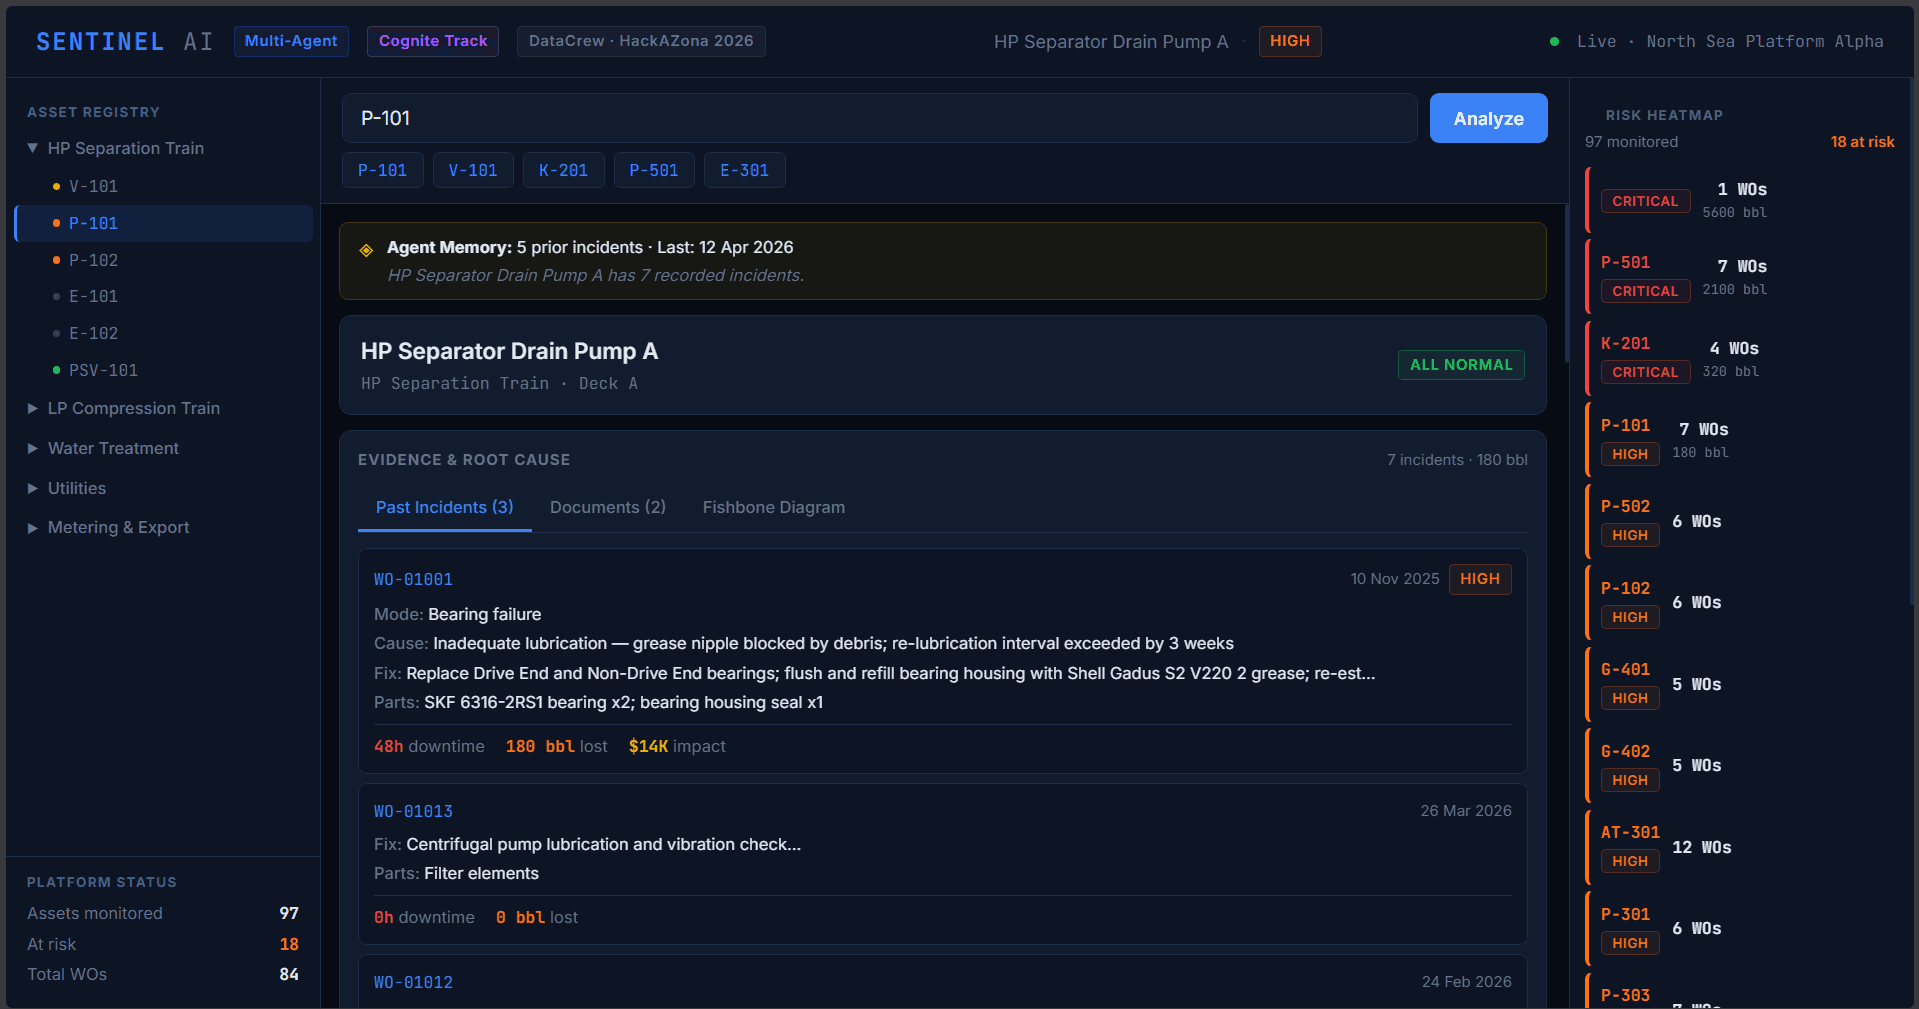1919x1009 pixels.
Task: Click the Analyze button
Action: (x=1488, y=118)
